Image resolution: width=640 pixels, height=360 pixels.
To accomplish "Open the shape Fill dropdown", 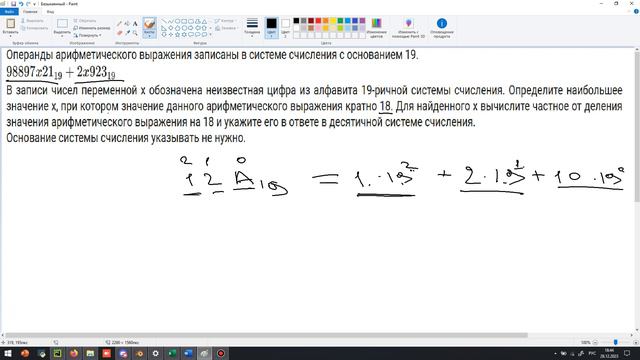I will pyautogui.click(x=226, y=28).
